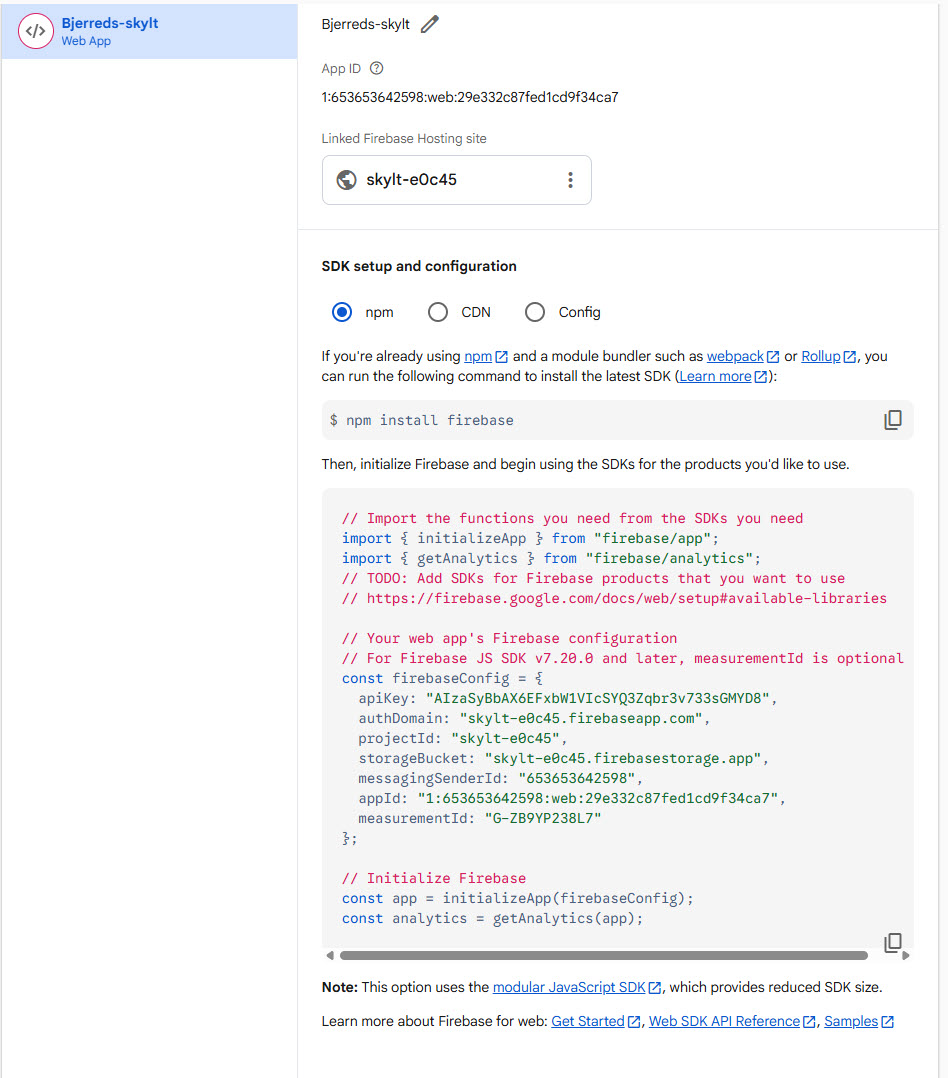Select the Config radio button
948x1078 pixels.
click(535, 312)
